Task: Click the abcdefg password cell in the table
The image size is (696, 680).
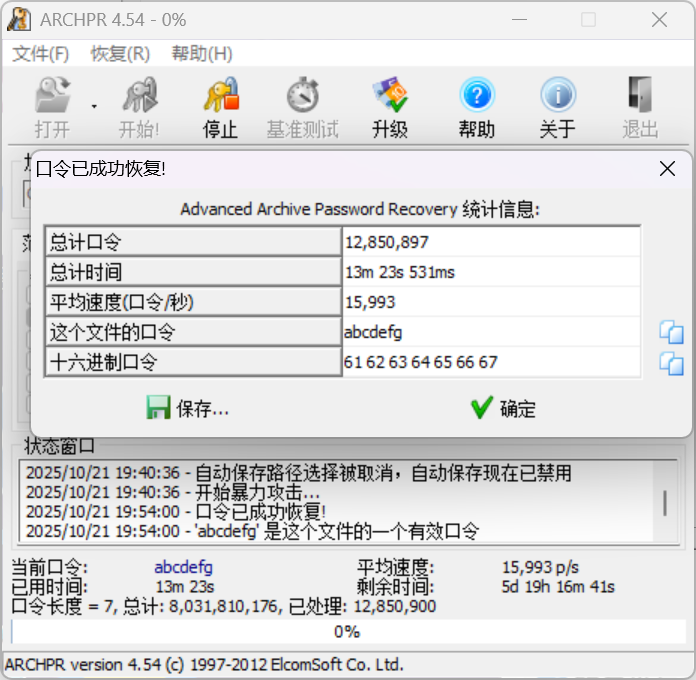Action: coord(491,332)
